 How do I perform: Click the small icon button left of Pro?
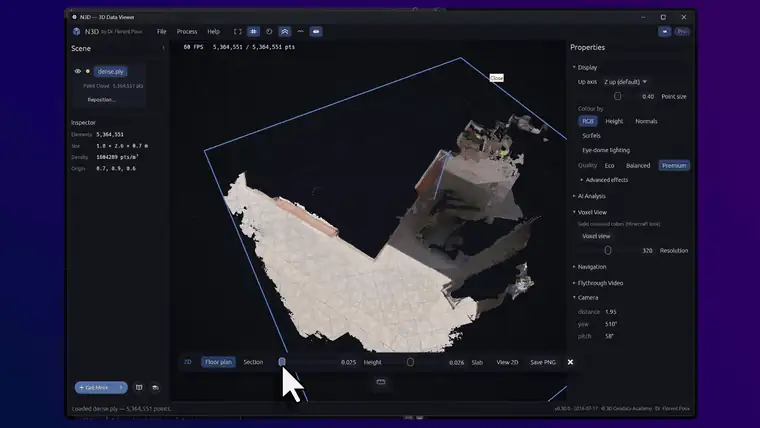(665, 32)
